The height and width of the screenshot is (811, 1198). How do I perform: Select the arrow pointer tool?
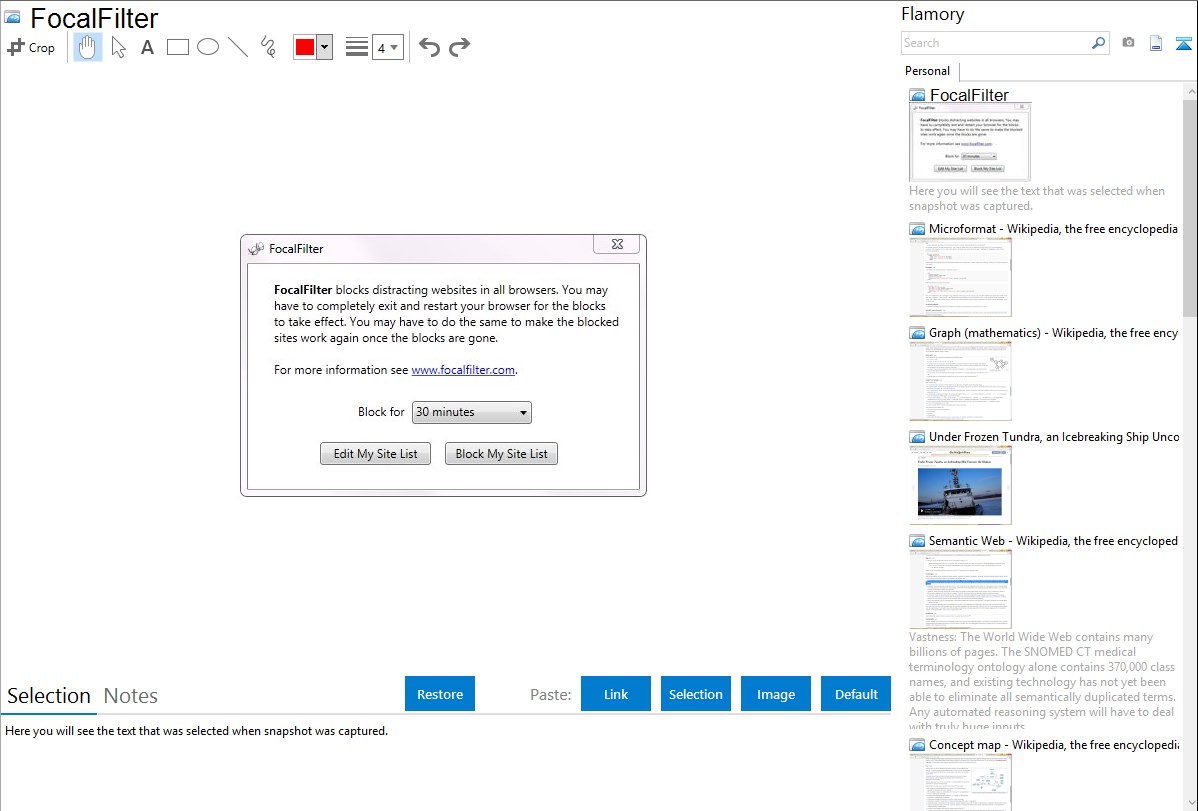click(118, 47)
